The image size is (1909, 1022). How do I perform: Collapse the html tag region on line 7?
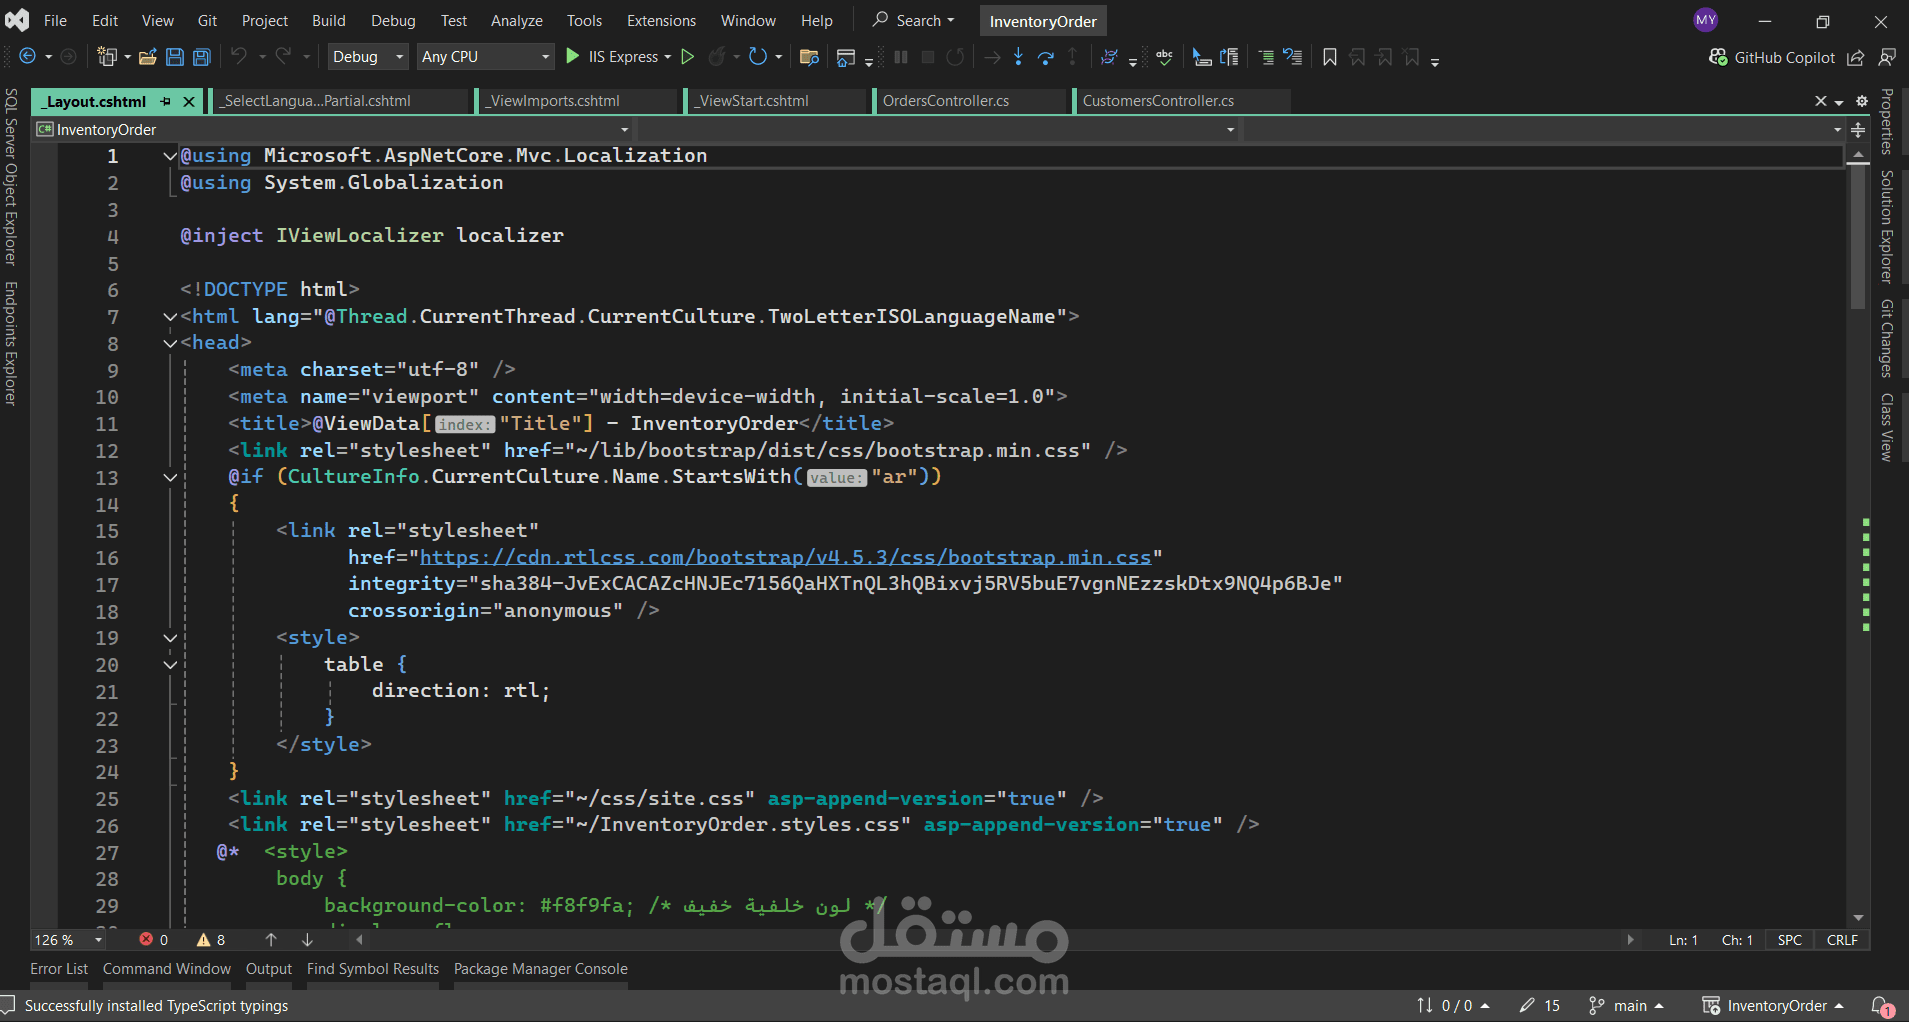[170, 317]
